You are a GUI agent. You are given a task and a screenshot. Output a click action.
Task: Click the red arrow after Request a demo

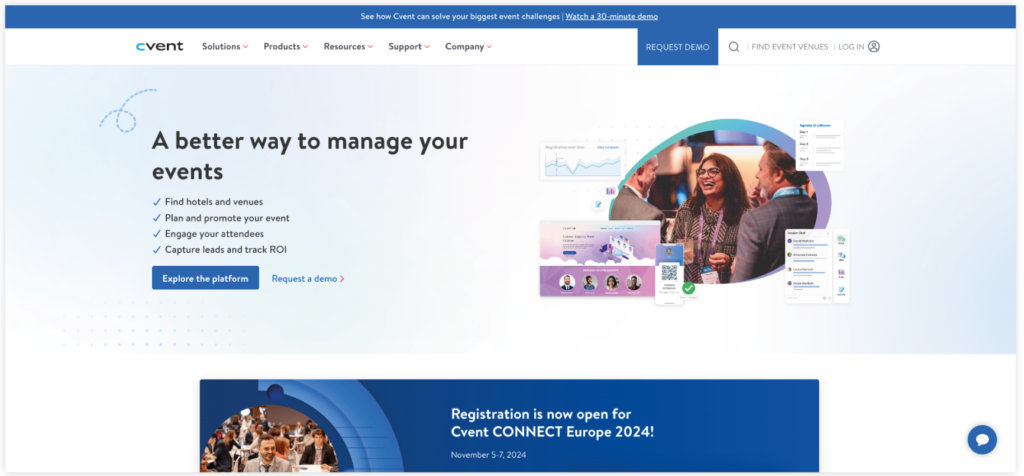click(342, 279)
